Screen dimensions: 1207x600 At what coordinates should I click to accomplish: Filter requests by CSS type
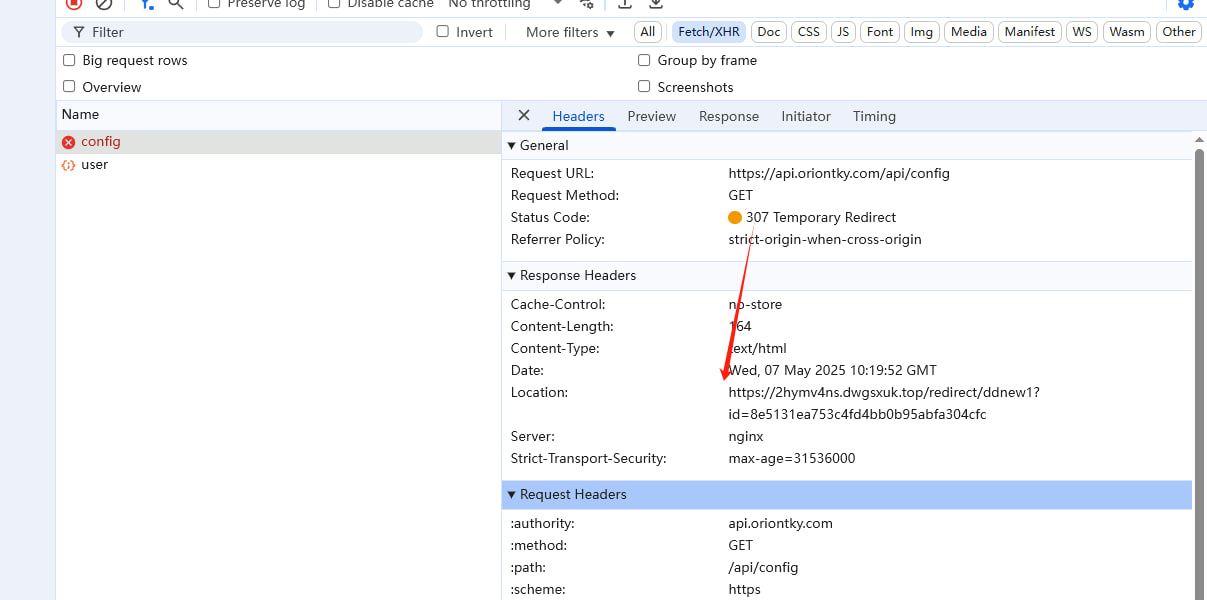pyautogui.click(x=809, y=32)
